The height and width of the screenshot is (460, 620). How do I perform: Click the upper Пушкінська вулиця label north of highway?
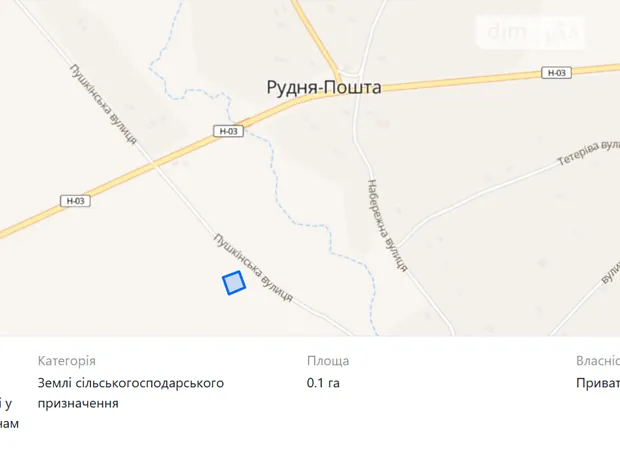click(x=103, y=104)
